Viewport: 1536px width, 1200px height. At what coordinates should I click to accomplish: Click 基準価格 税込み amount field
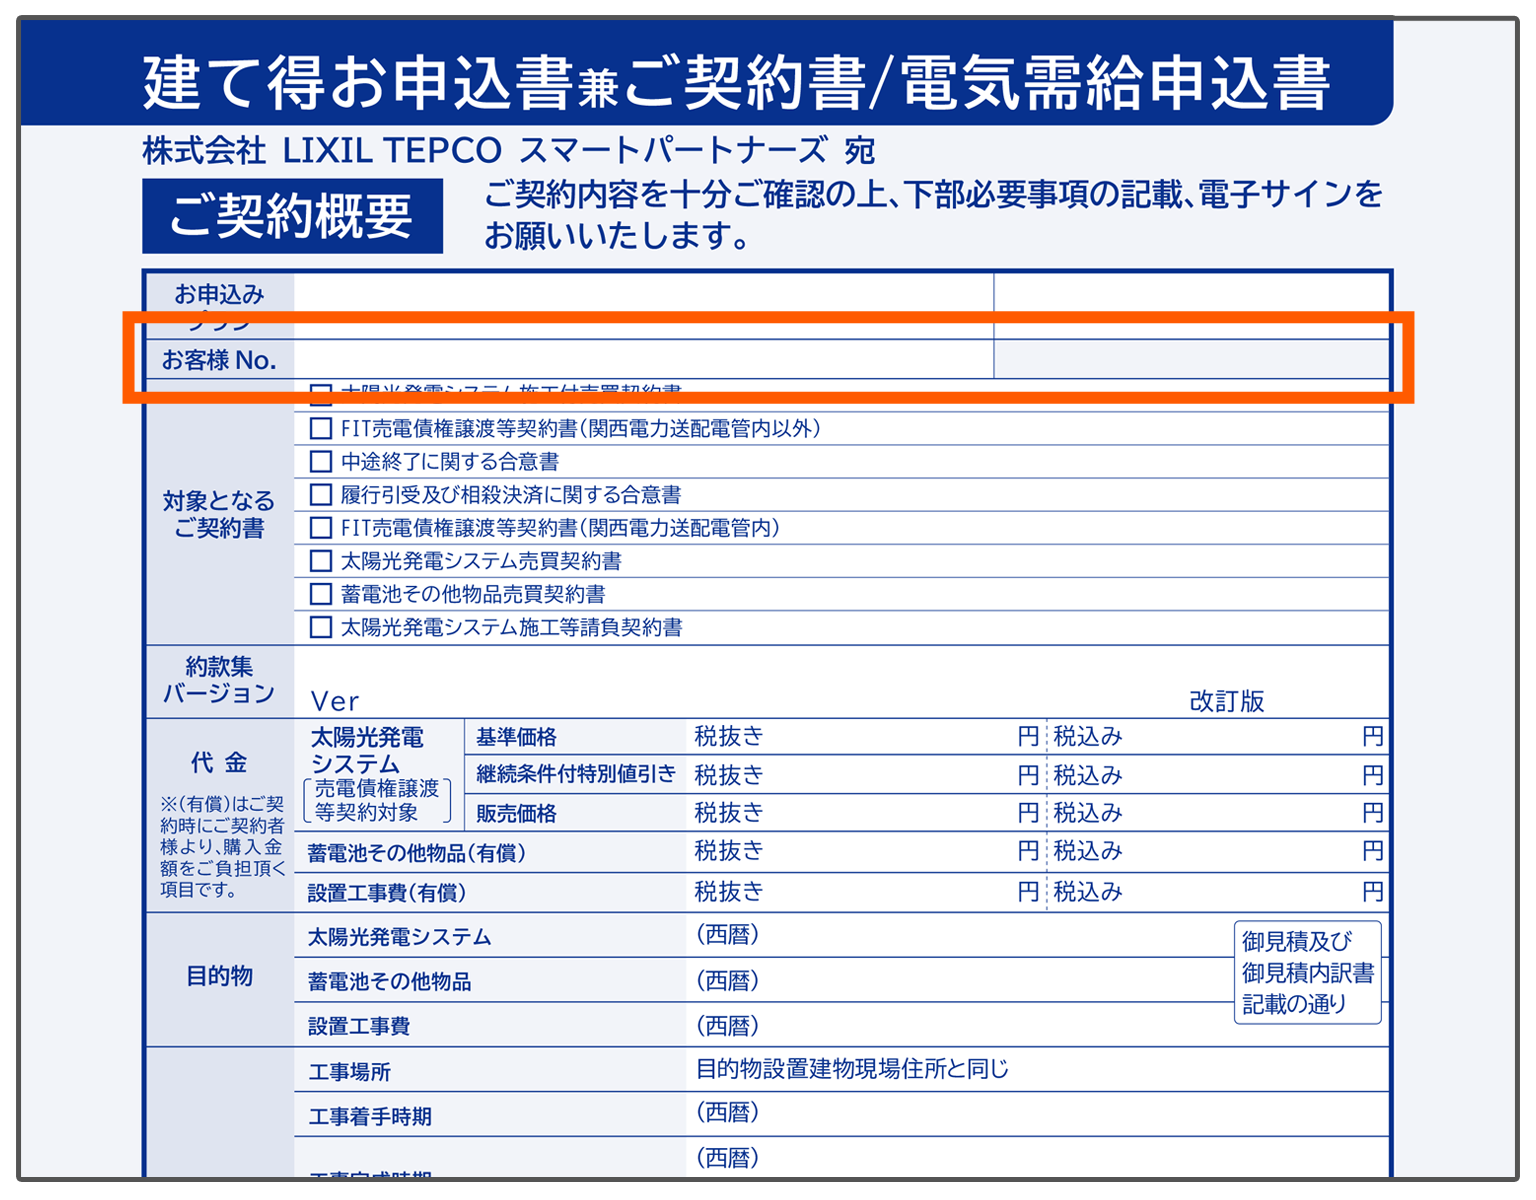tap(1240, 737)
